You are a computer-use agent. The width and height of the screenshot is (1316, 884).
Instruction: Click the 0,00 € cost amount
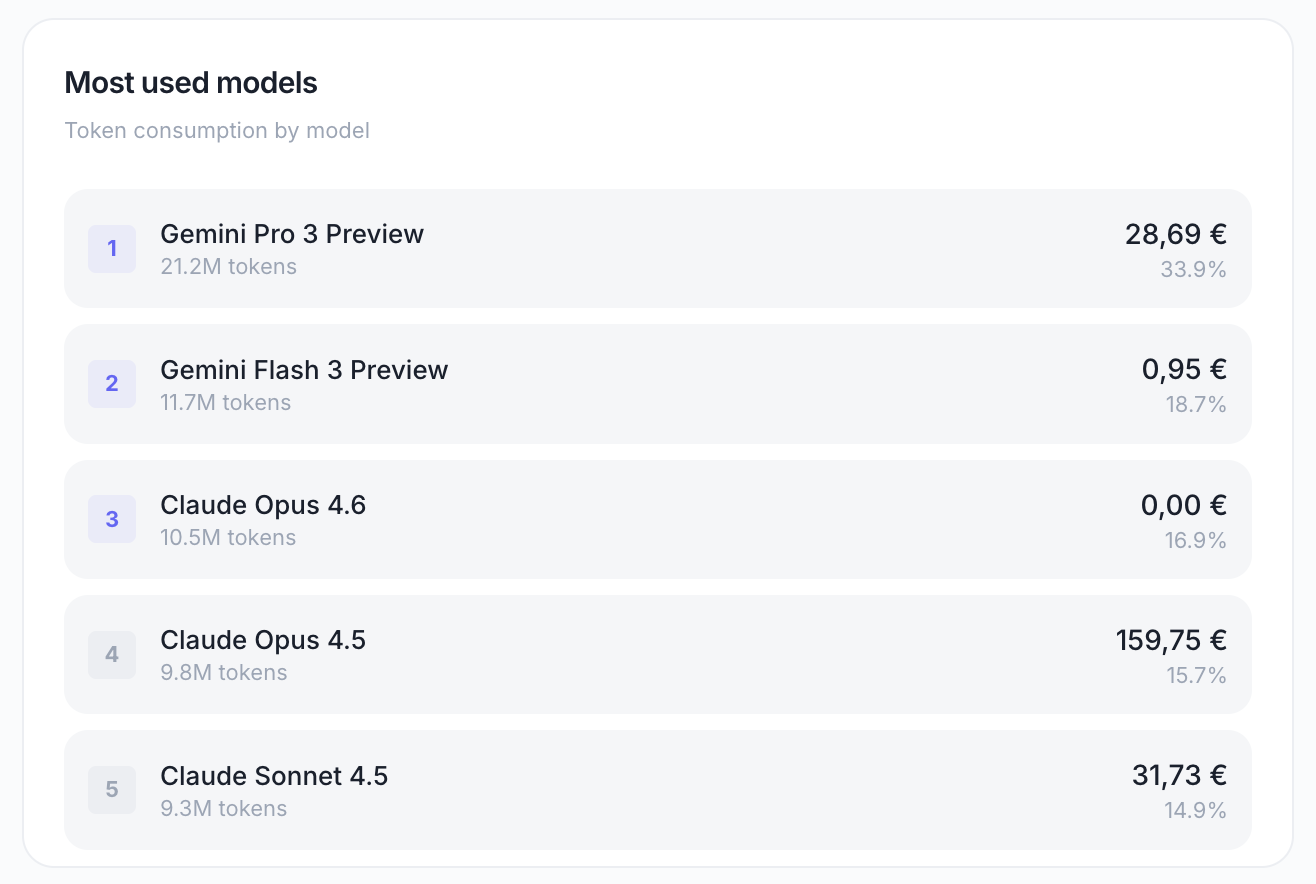pyautogui.click(x=1184, y=505)
